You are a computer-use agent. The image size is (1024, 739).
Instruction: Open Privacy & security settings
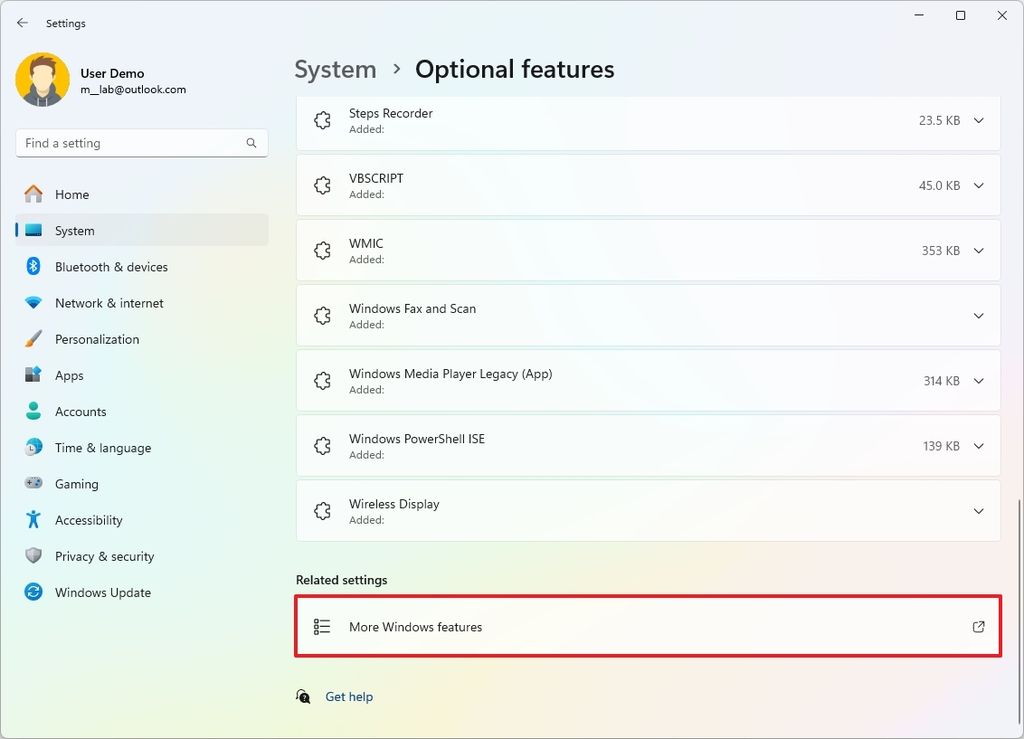click(102, 556)
